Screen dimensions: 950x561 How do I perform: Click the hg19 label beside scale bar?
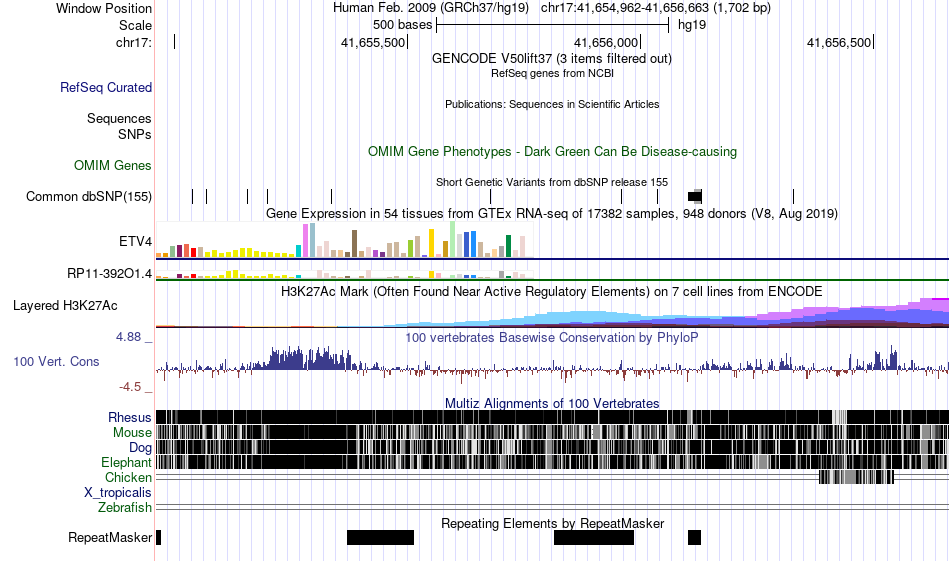[692, 25]
